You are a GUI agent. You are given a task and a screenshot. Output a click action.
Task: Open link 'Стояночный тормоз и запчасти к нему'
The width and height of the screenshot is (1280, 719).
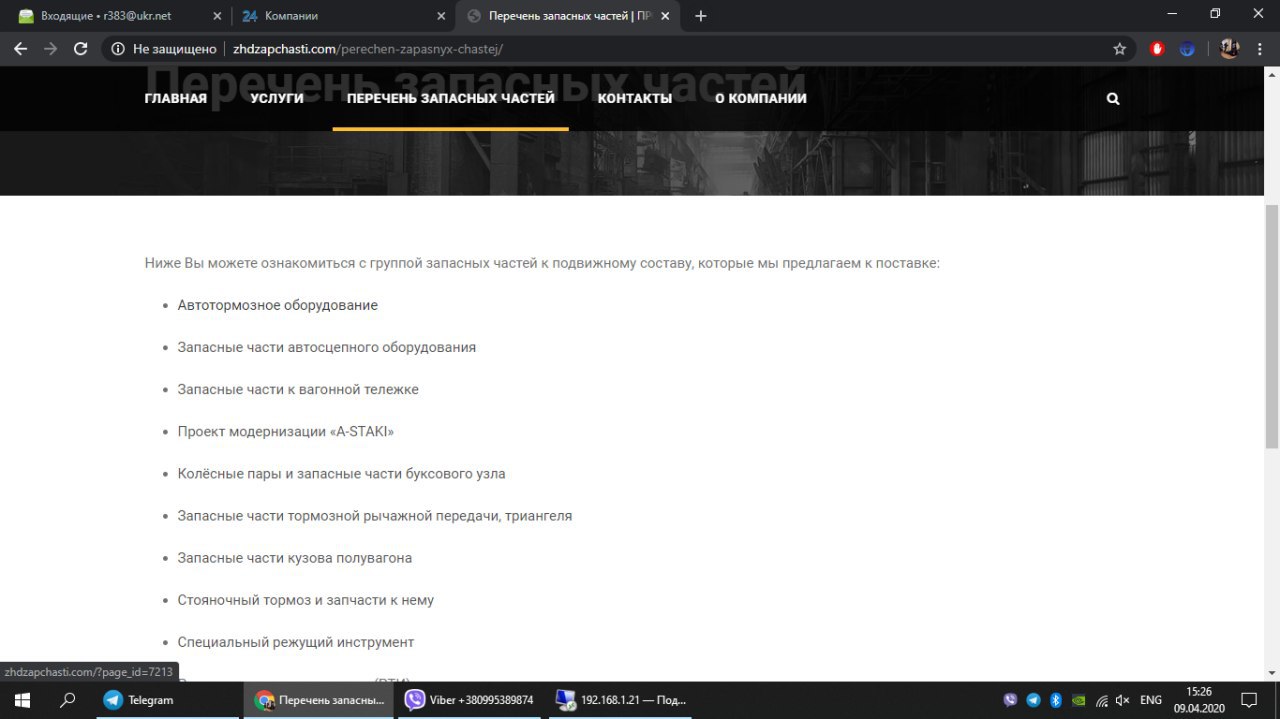coord(306,600)
